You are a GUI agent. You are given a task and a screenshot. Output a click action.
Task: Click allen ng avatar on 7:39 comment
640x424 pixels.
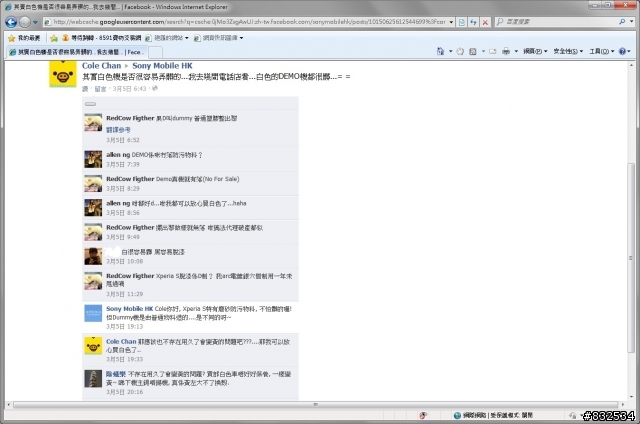coord(93,159)
